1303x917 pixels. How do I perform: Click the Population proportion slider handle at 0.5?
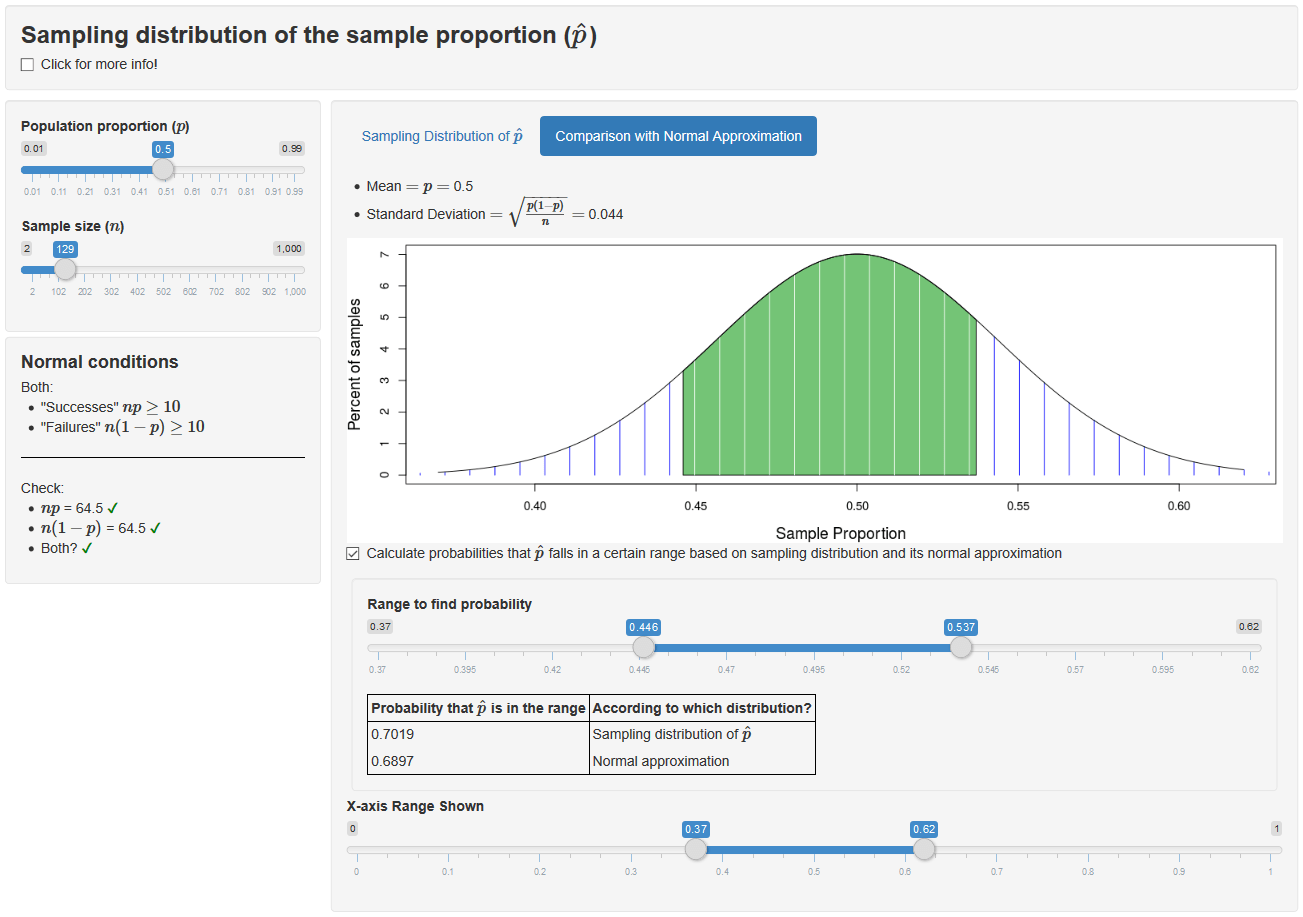[x=163, y=169]
